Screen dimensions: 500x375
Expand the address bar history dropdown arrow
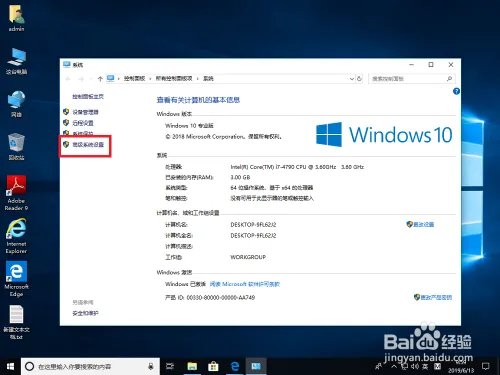tap(351, 79)
